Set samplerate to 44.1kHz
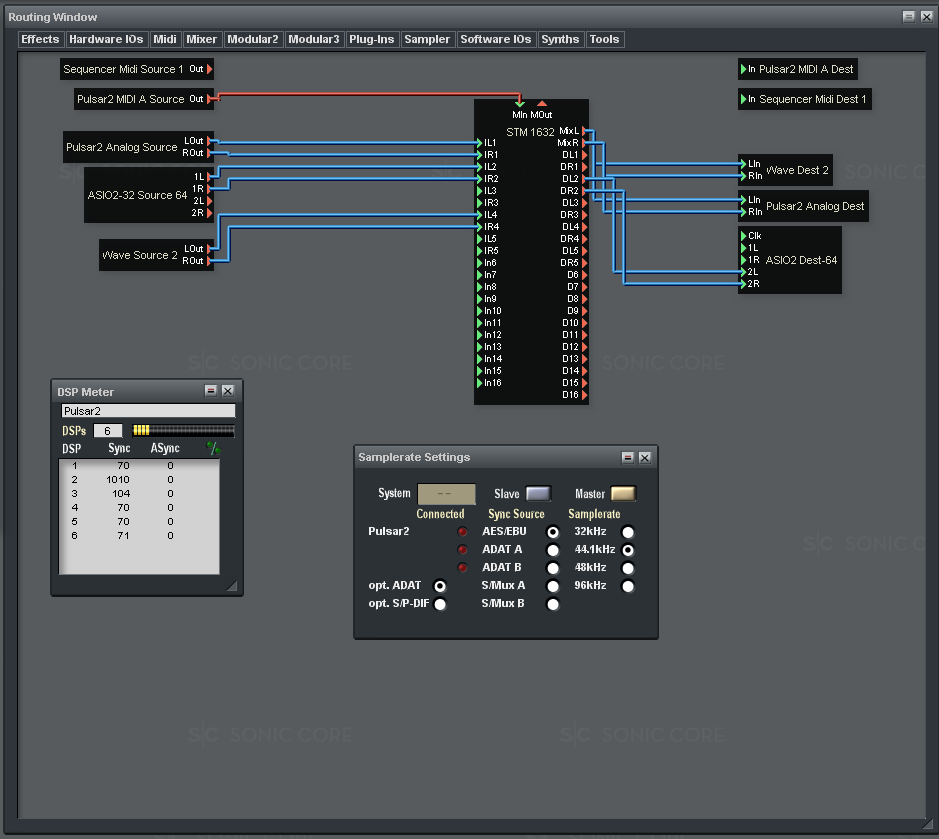This screenshot has width=939, height=839. [628, 550]
